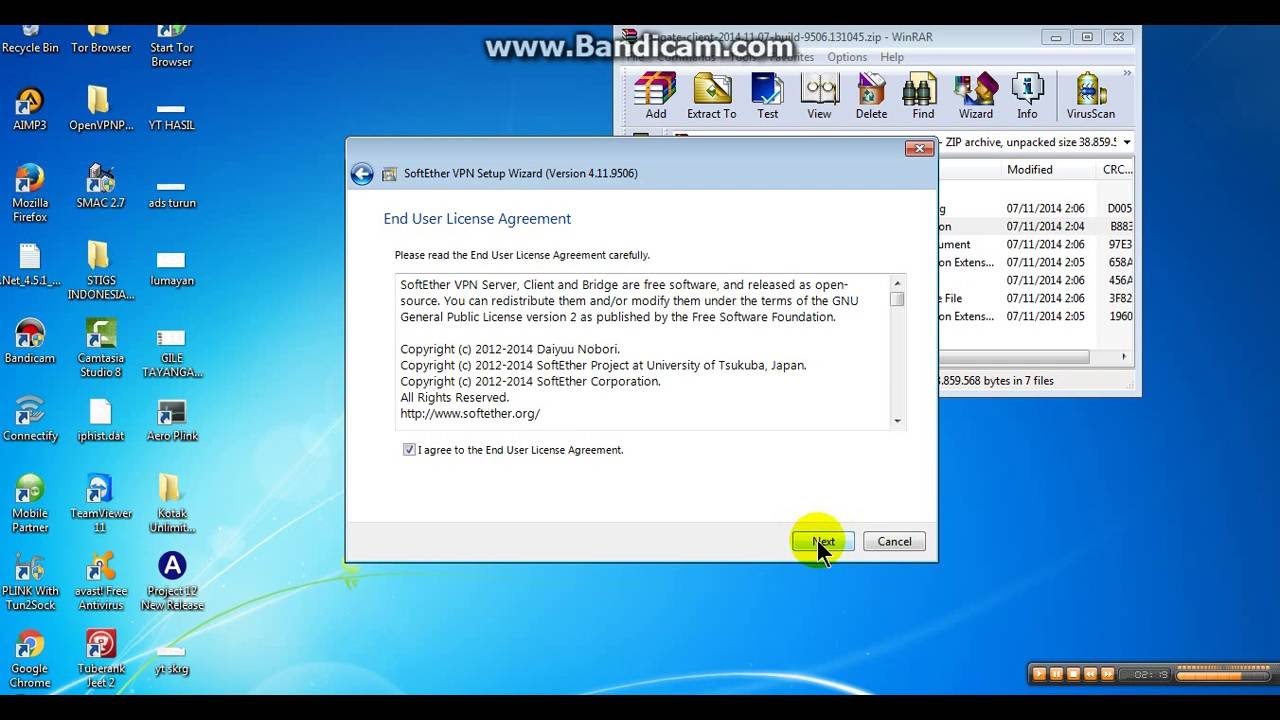Click Stop on the mini audio player
The height and width of the screenshot is (720, 1280).
click(1073, 675)
